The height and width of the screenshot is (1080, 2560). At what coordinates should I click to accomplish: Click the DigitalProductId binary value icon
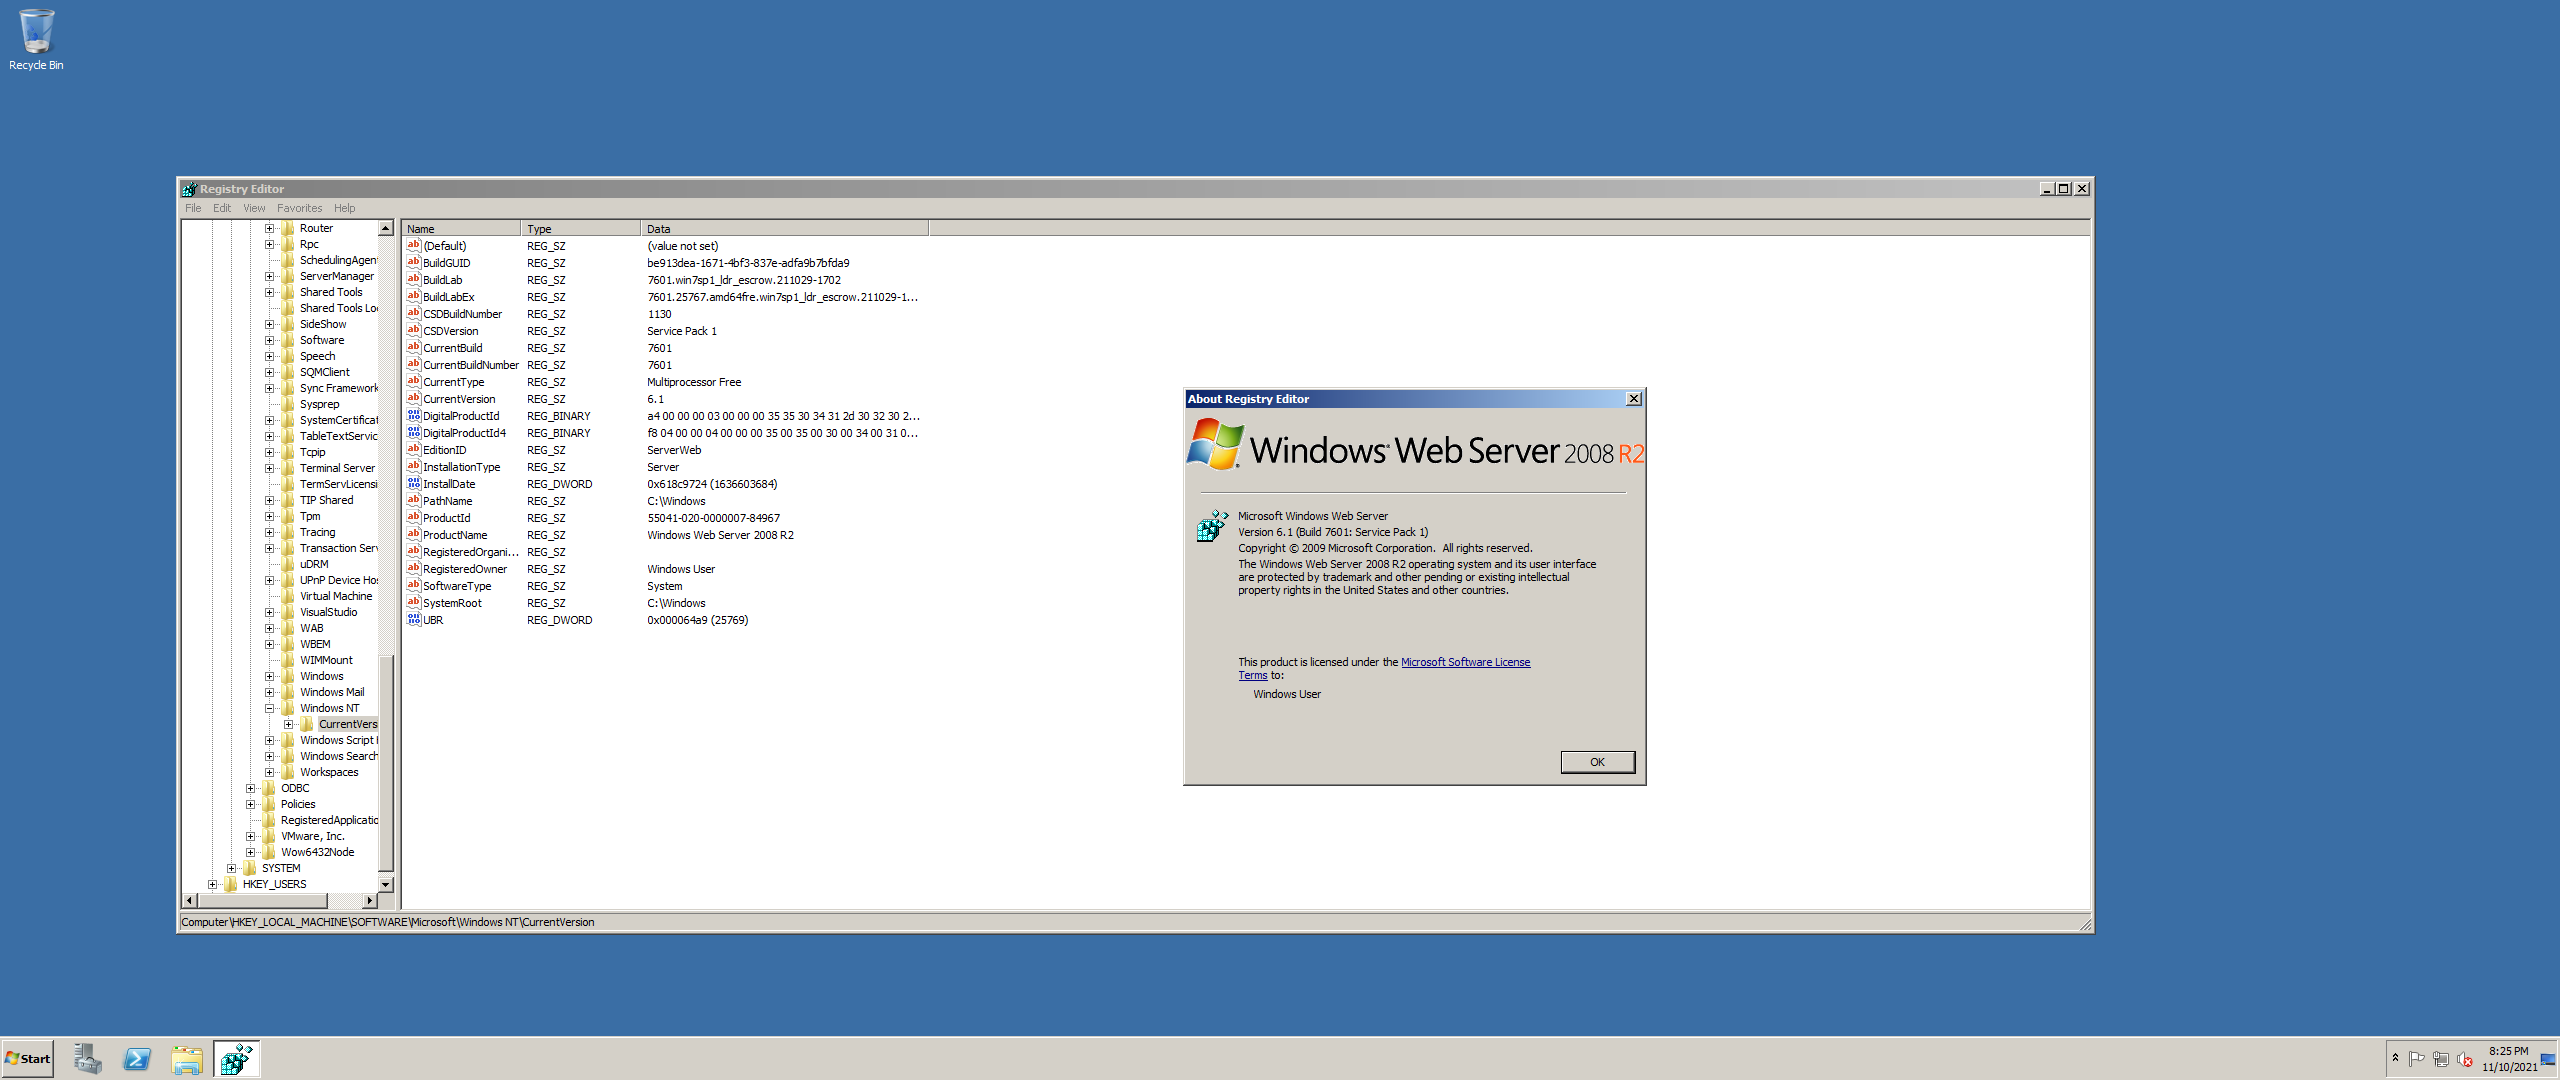(413, 416)
